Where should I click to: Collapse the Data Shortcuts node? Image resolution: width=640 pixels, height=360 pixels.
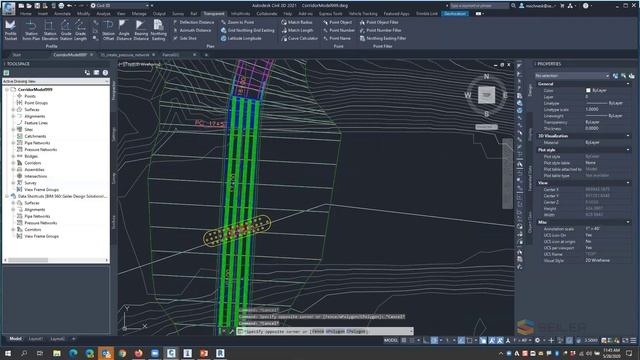[7, 196]
